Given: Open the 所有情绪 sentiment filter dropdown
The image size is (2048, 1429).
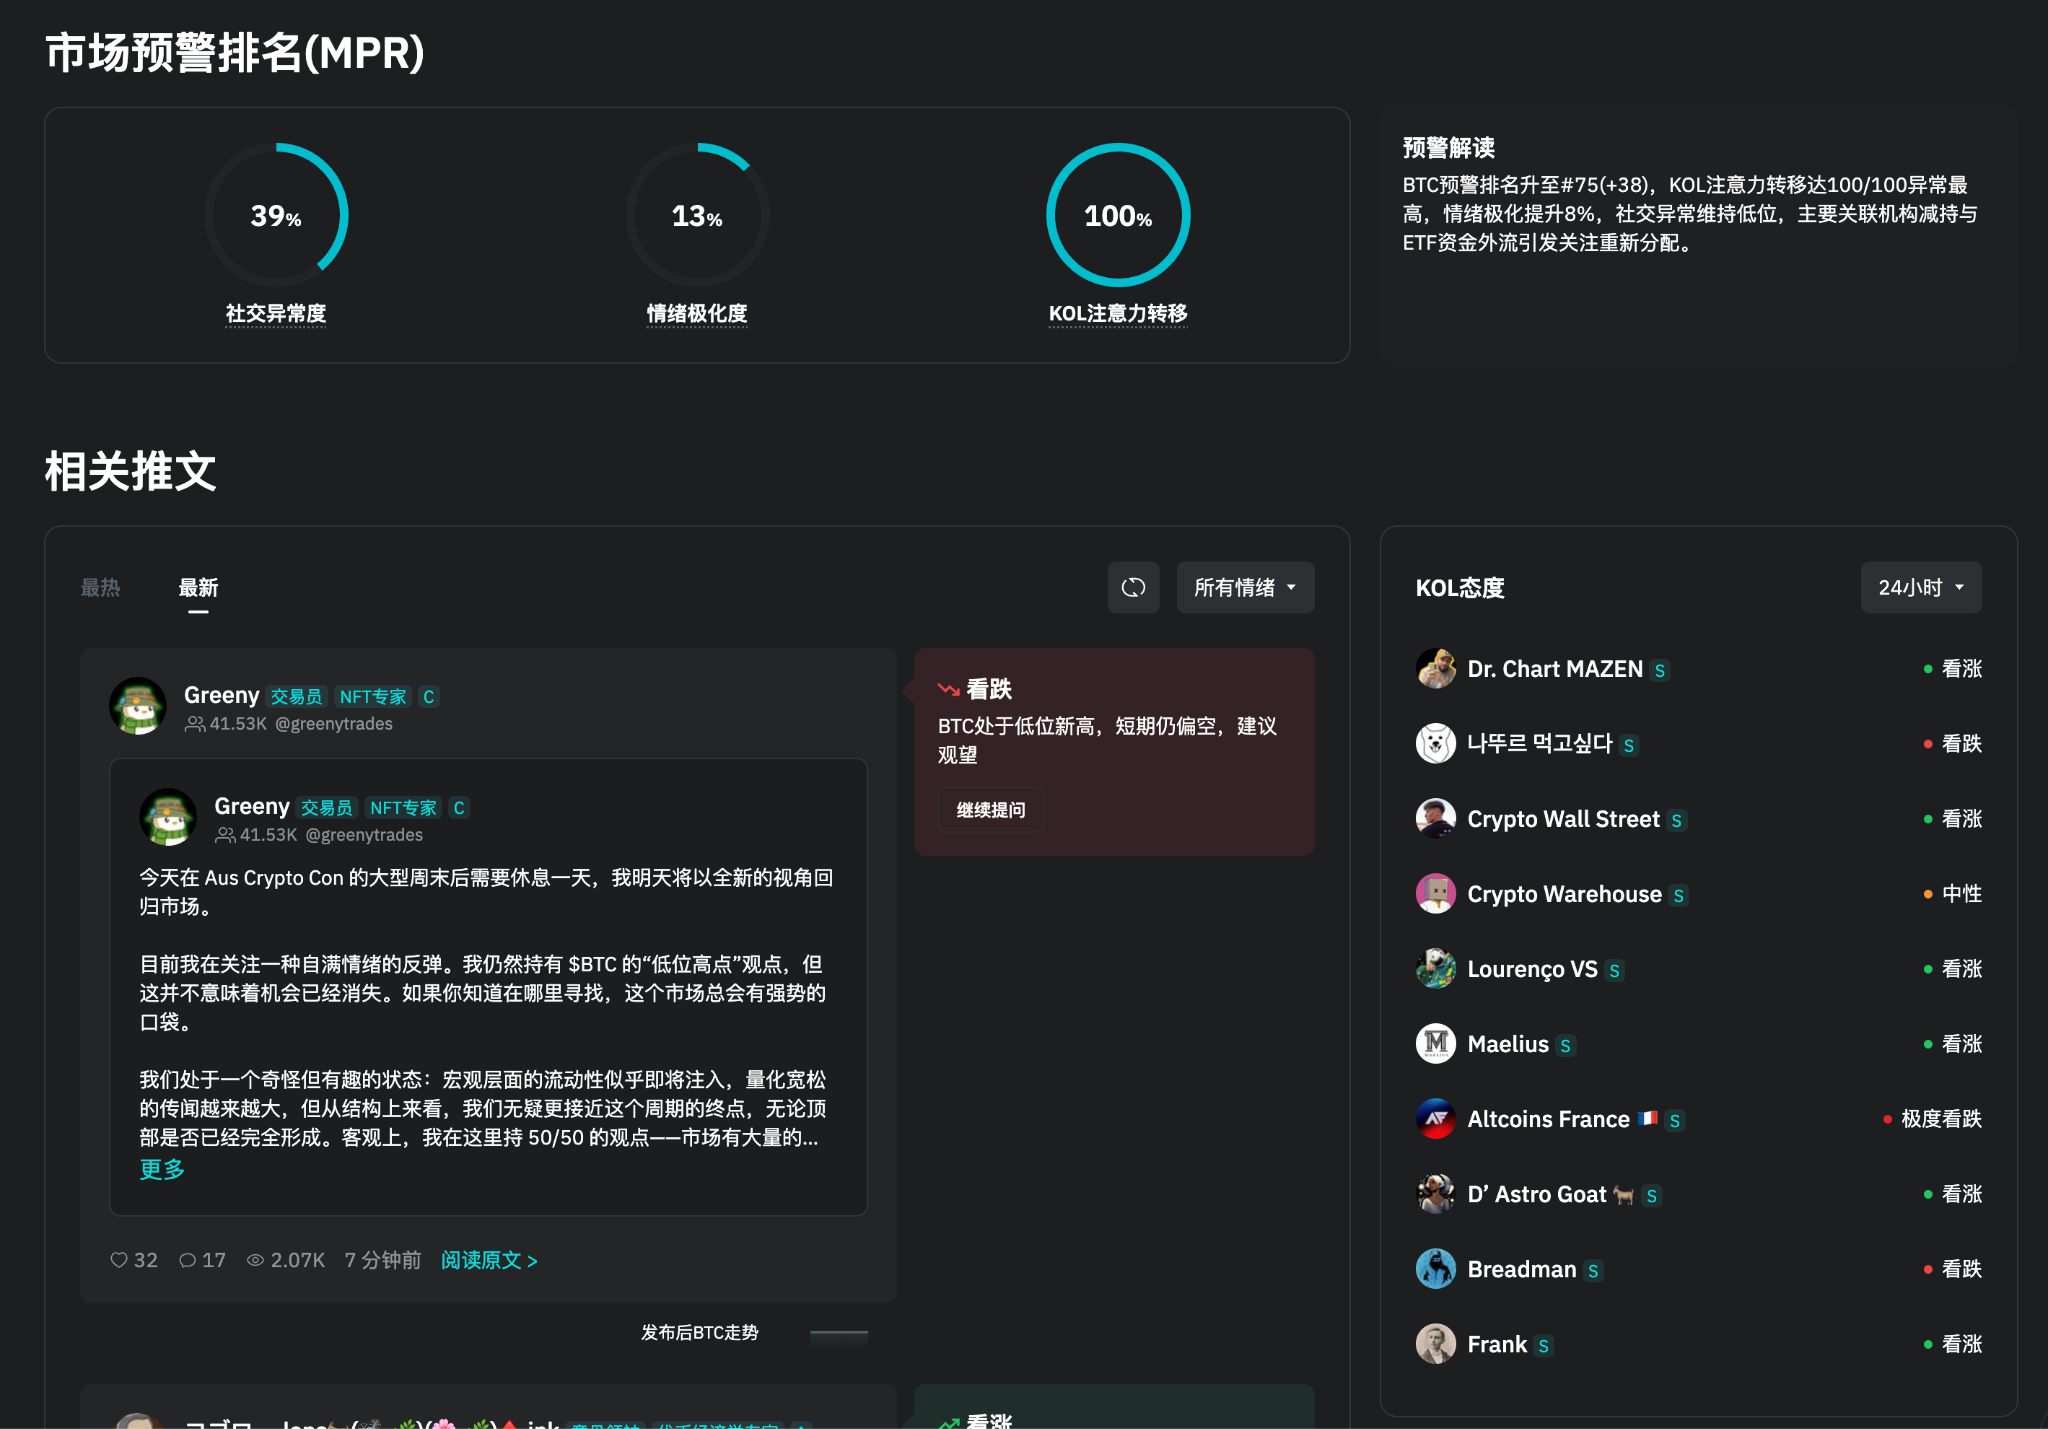Looking at the screenshot, I should [x=1244, y=588].
